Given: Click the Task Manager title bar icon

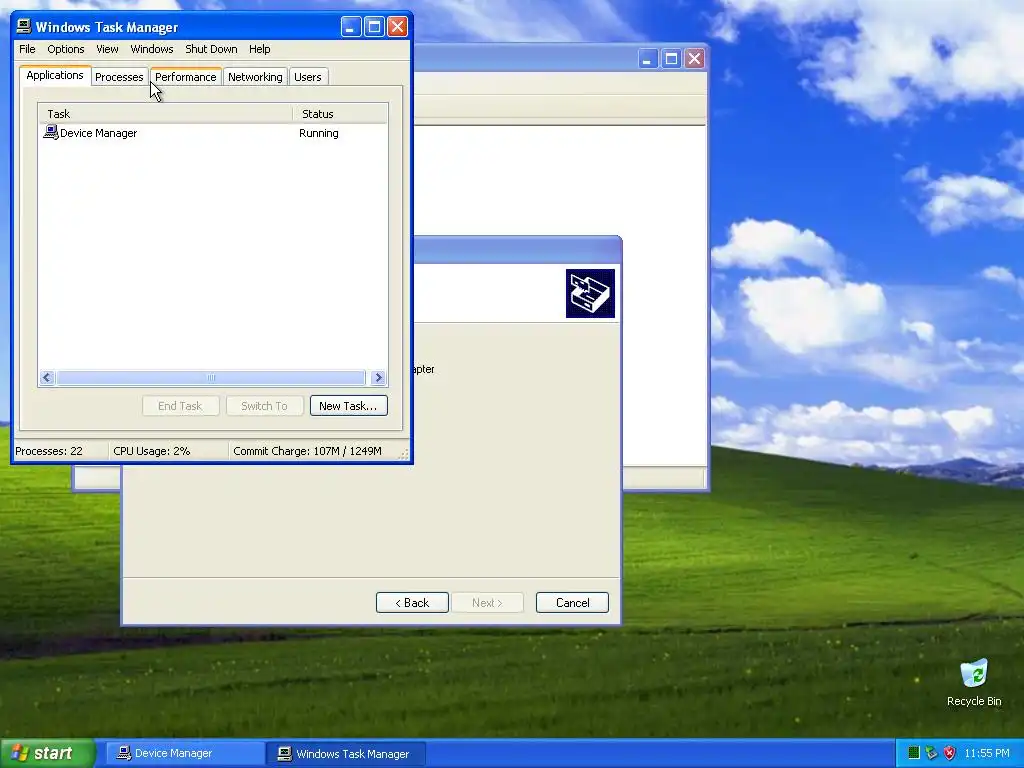Looking at the screenshot, I should pos(24,27).
